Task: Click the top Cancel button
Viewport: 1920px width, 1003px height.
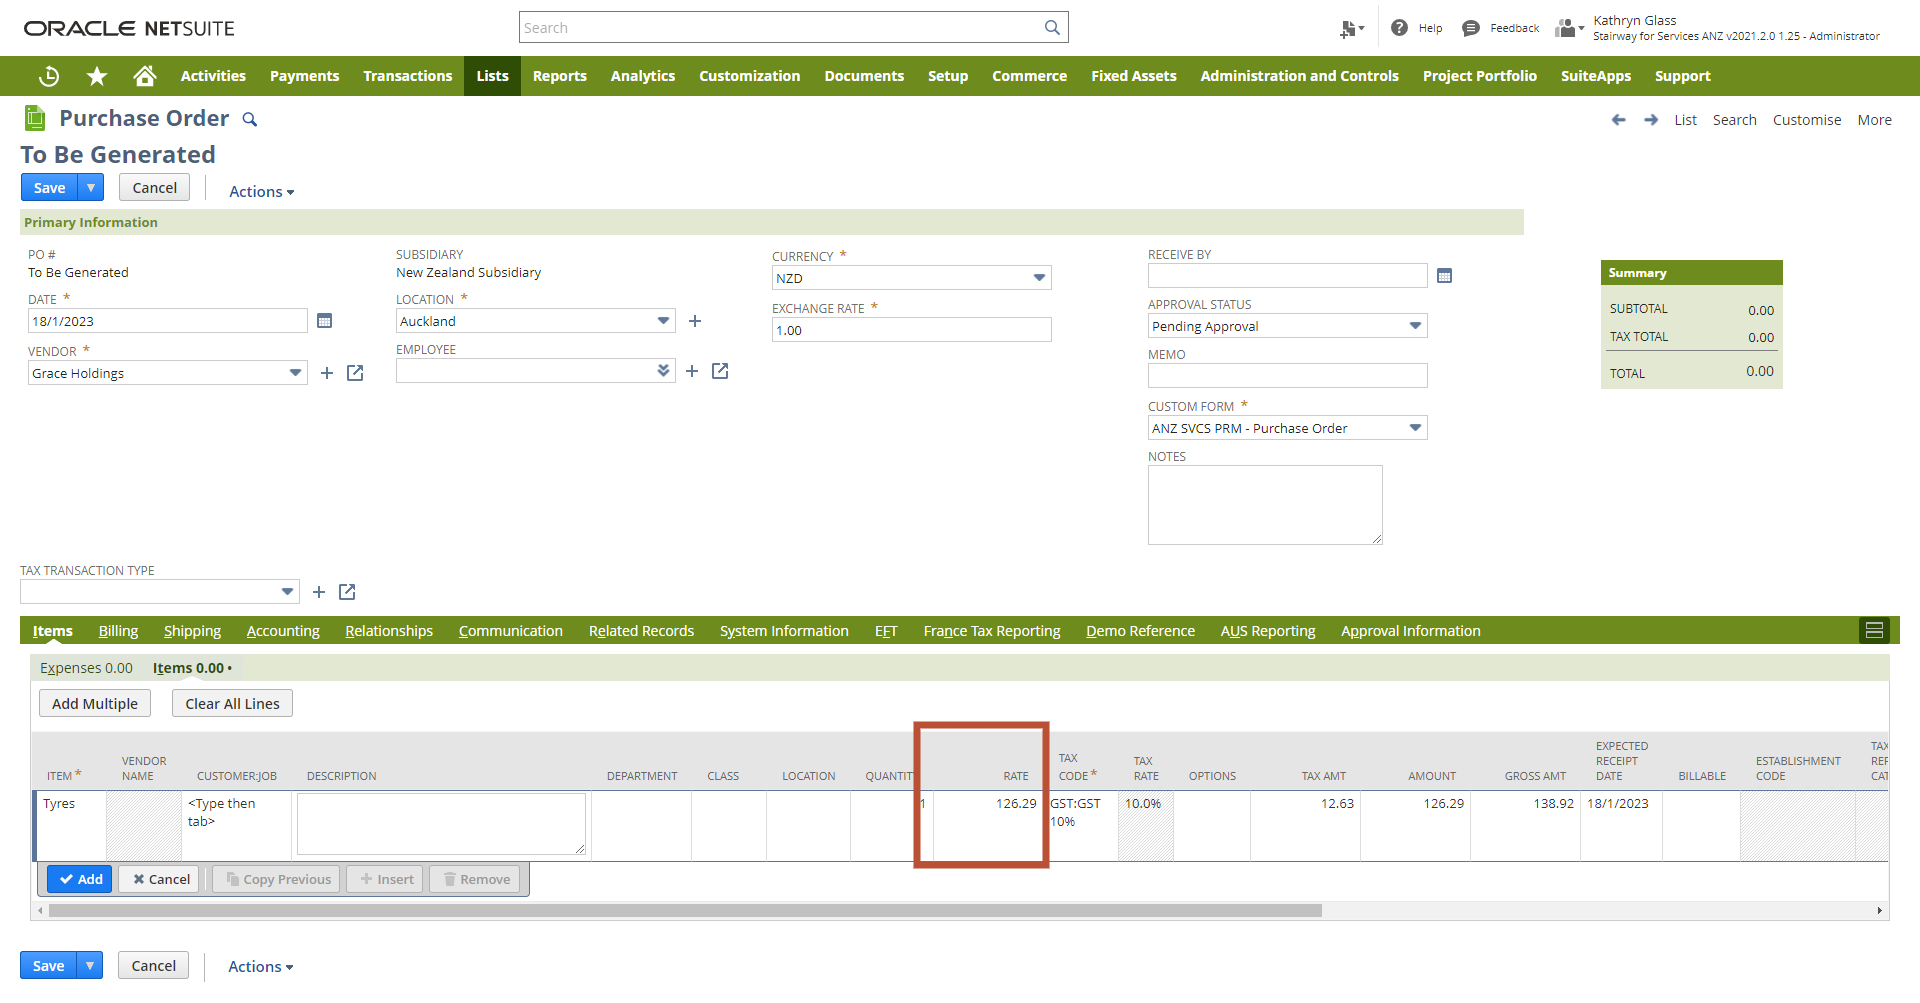Action: pos(155,188)
